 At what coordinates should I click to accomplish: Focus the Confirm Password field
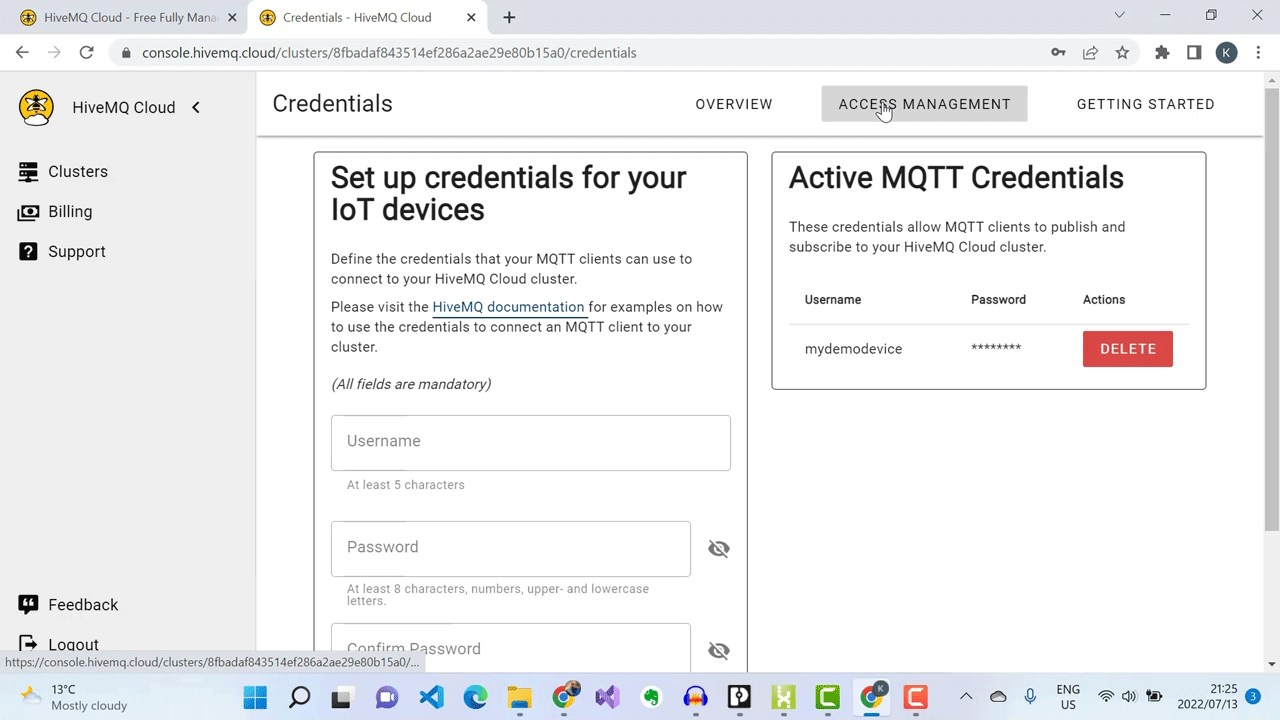[511, 648]
